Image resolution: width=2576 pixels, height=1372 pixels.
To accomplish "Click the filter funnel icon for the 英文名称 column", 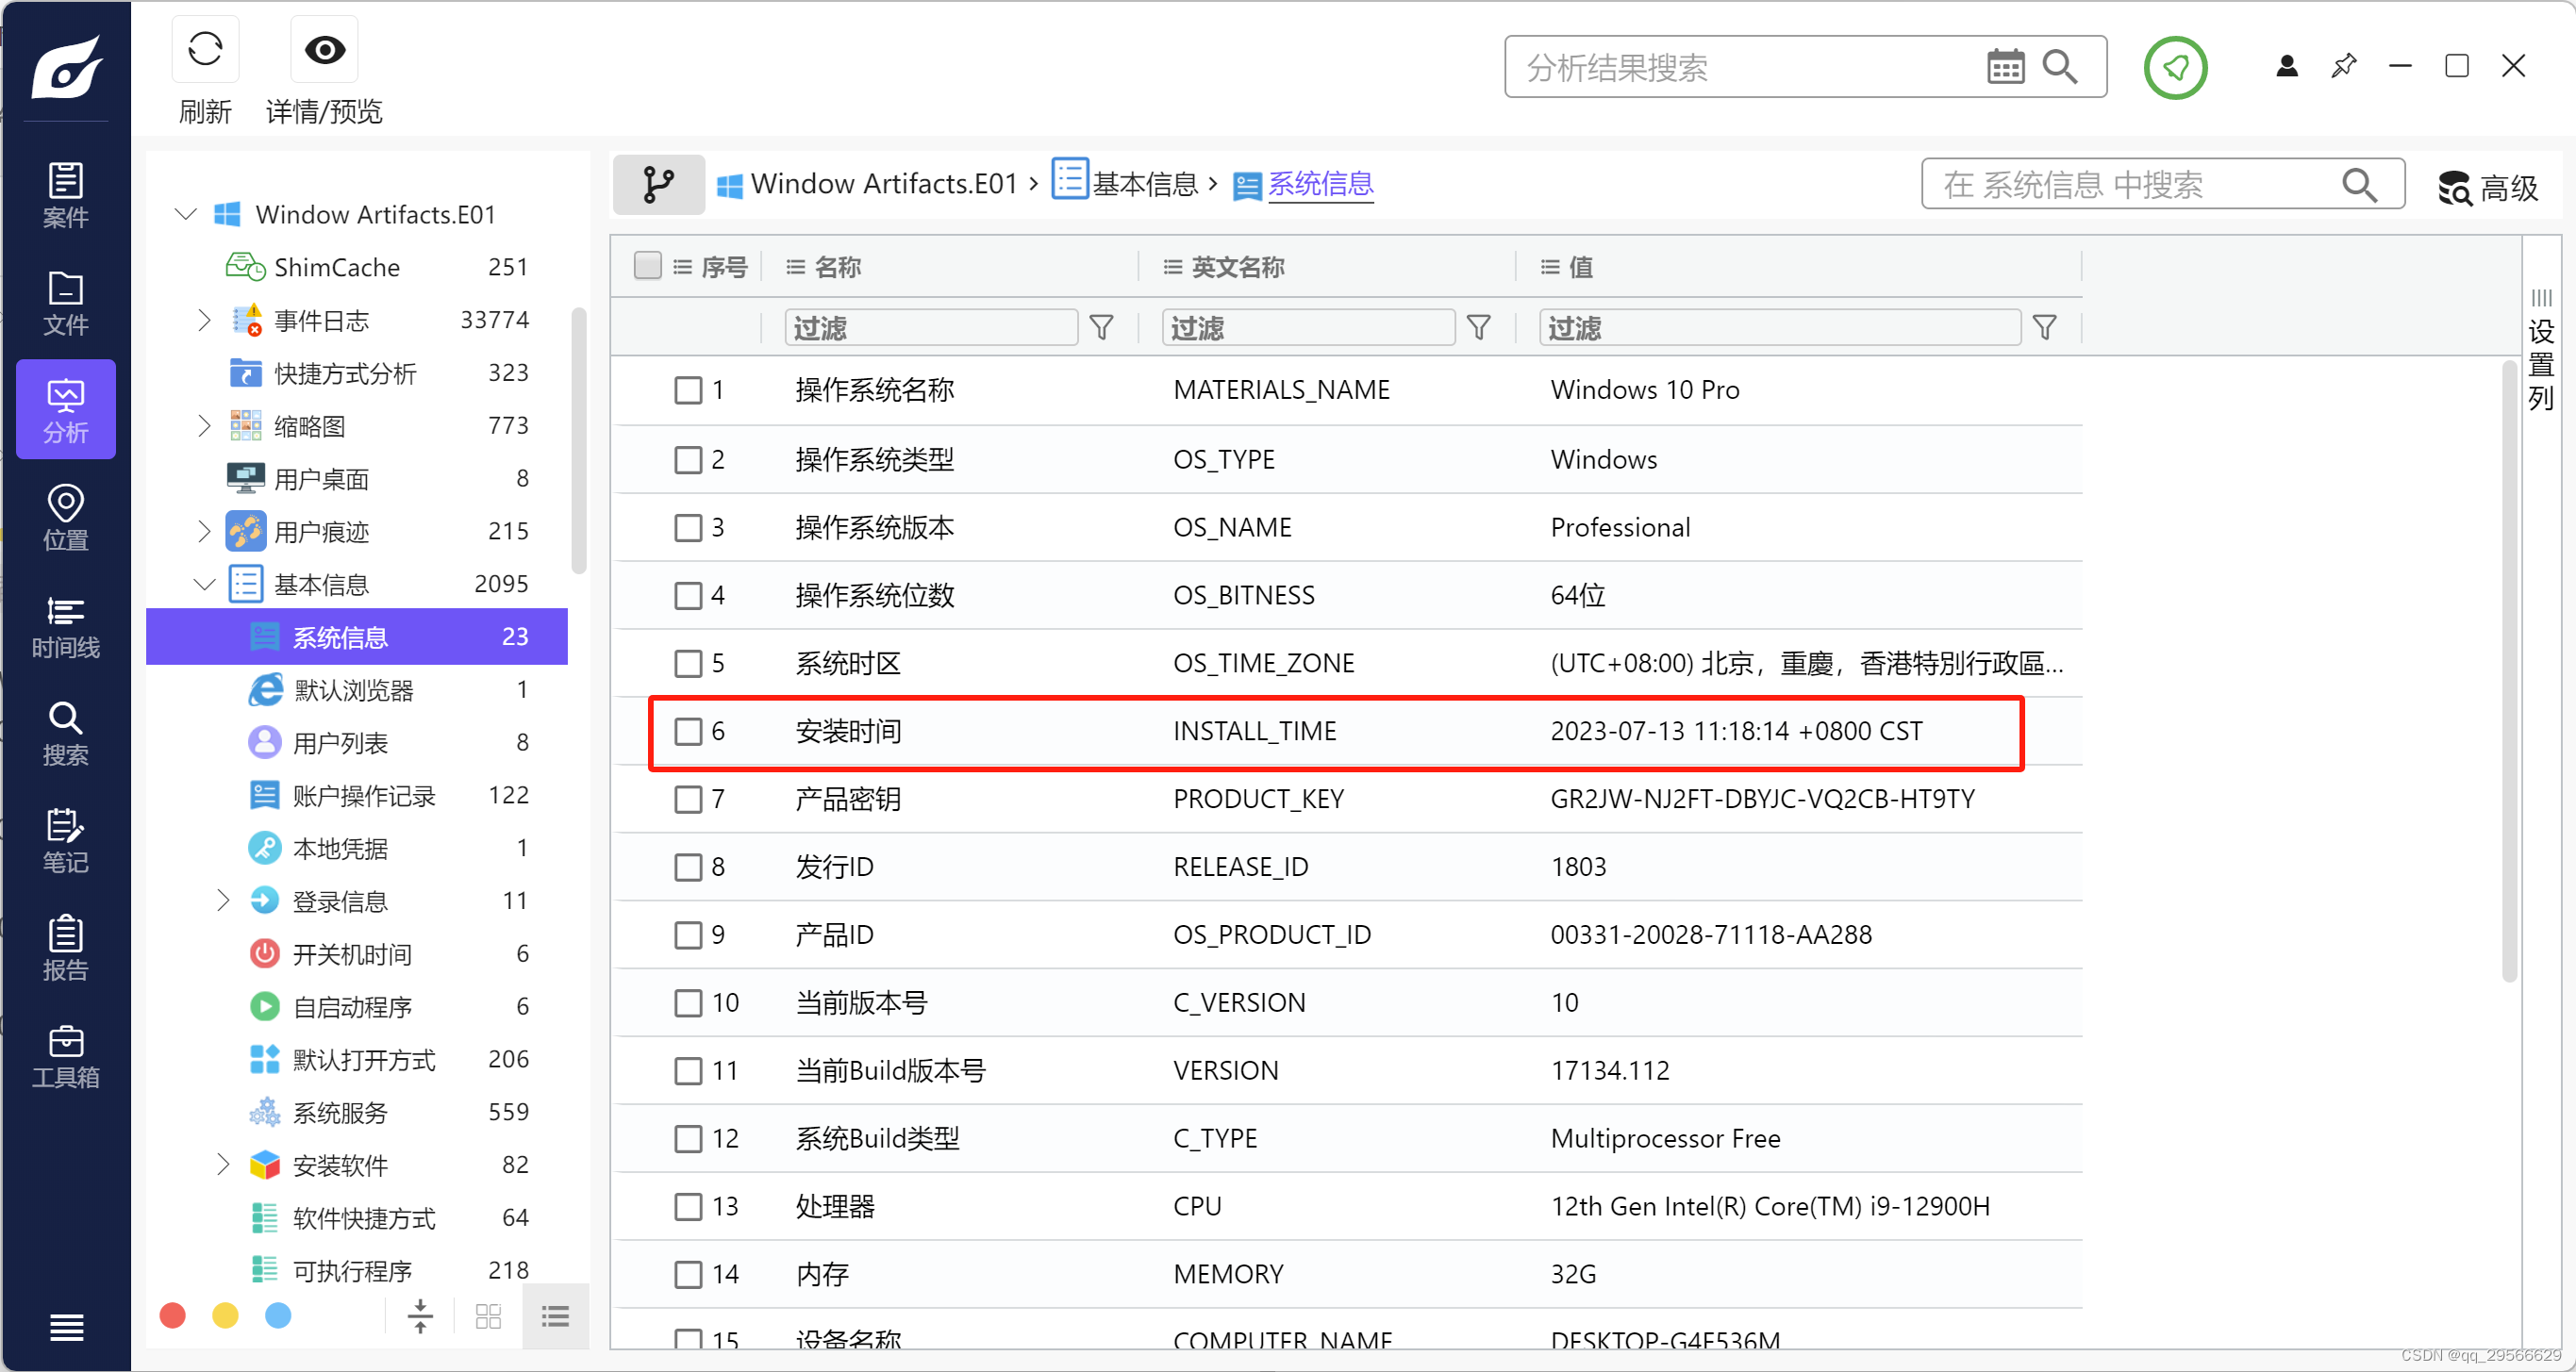I will coord(1478,327).
